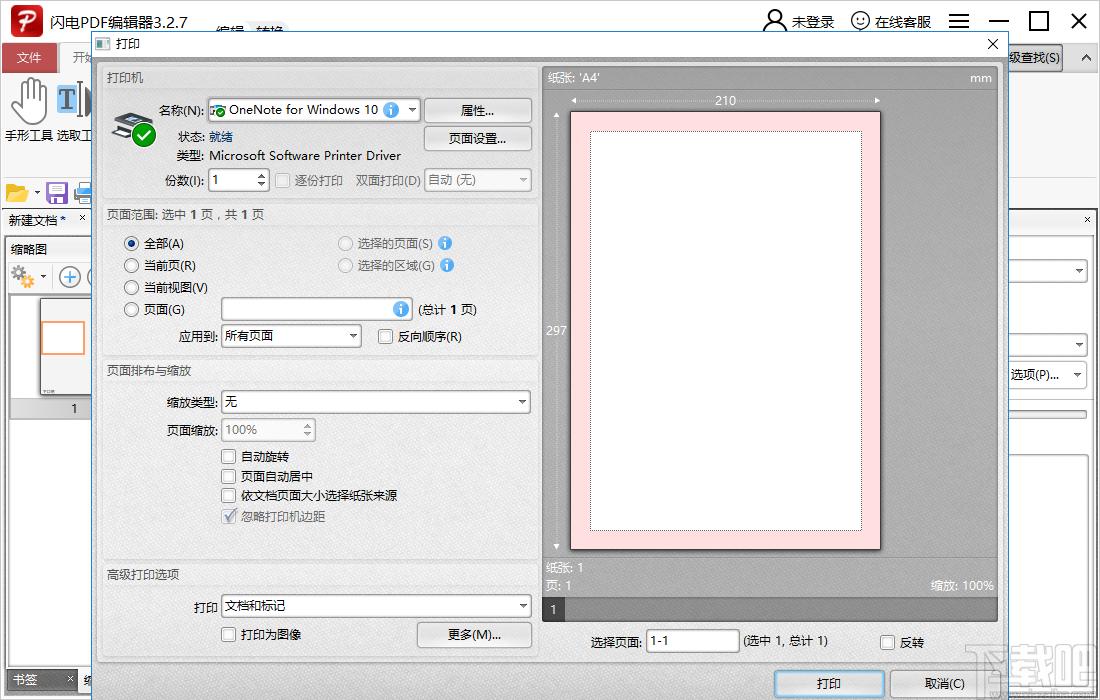Click the zoom-in plus icon in thumbnail panel
Screen dimensions: 1100x700
coord(69,277)
